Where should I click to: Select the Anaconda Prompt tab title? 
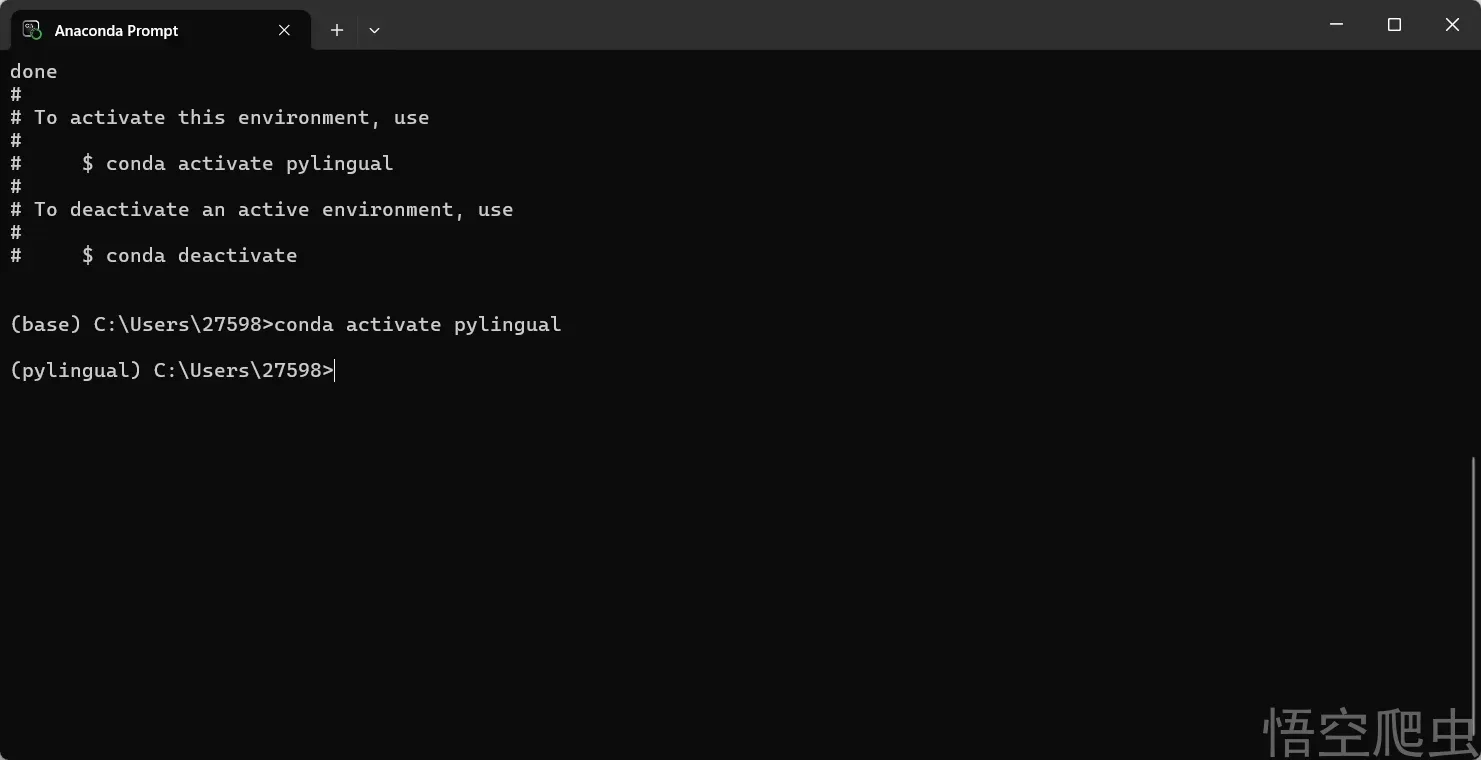[116, 31]
